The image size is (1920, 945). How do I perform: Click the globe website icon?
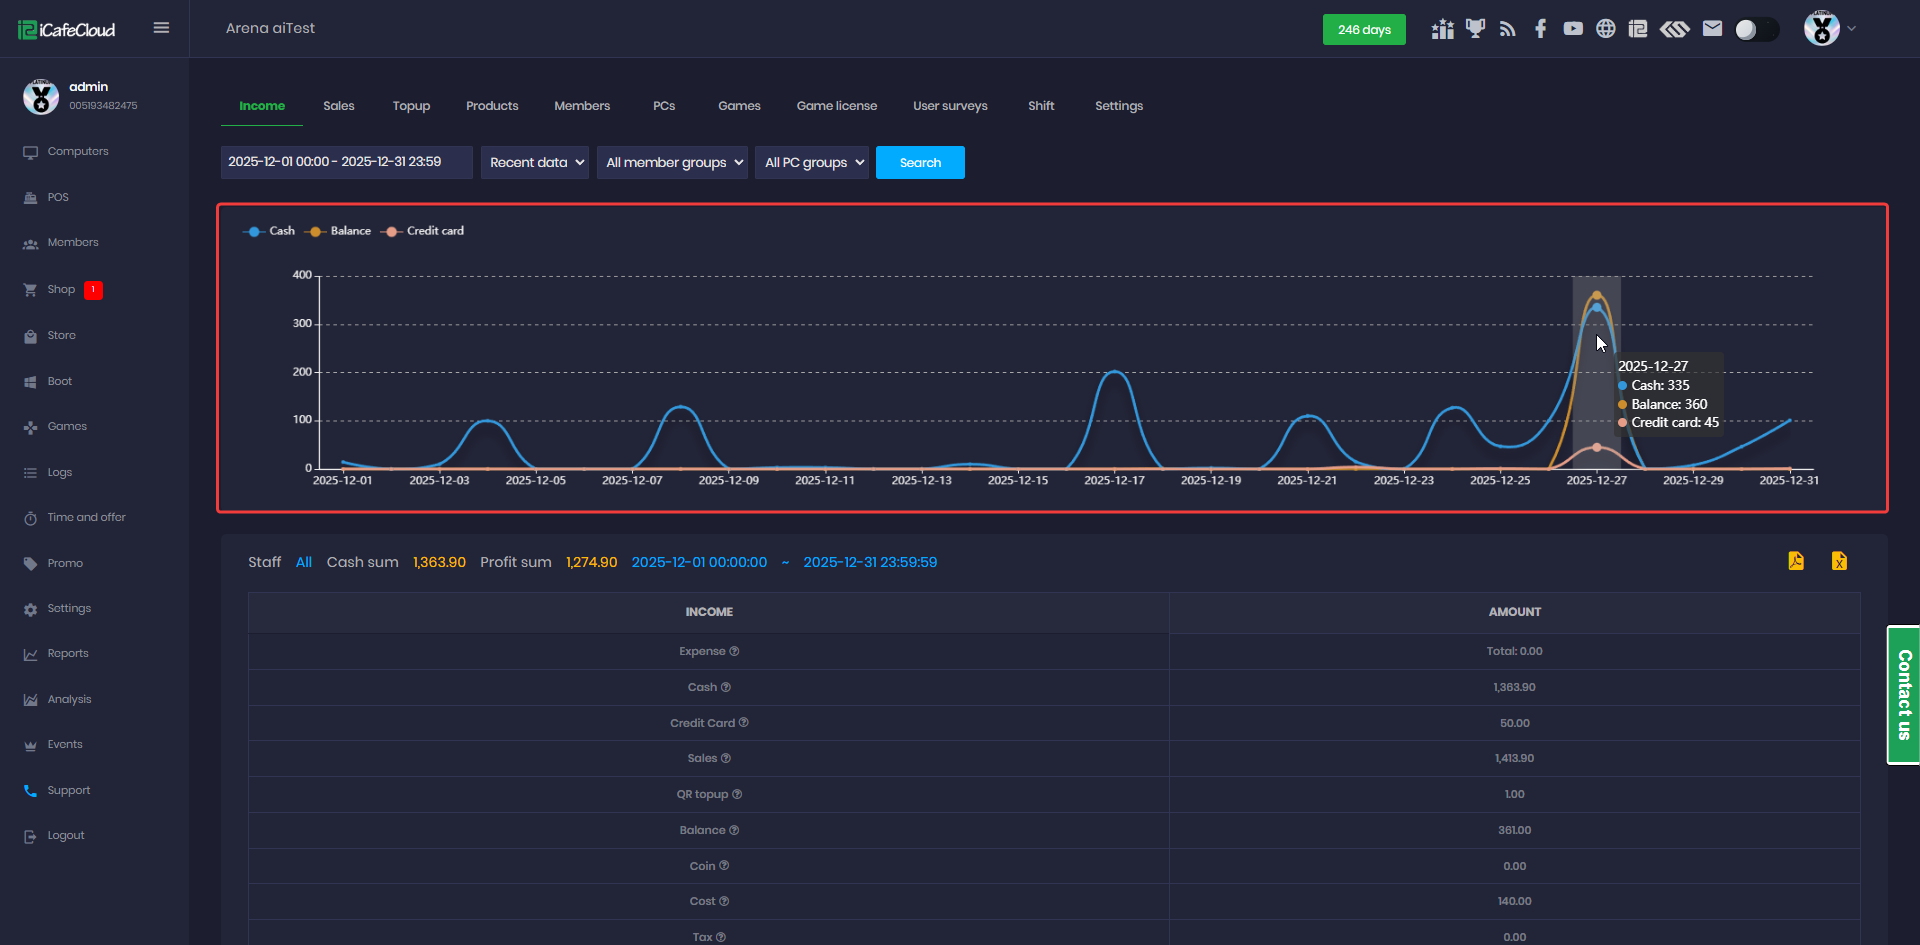click(1605, 29)
